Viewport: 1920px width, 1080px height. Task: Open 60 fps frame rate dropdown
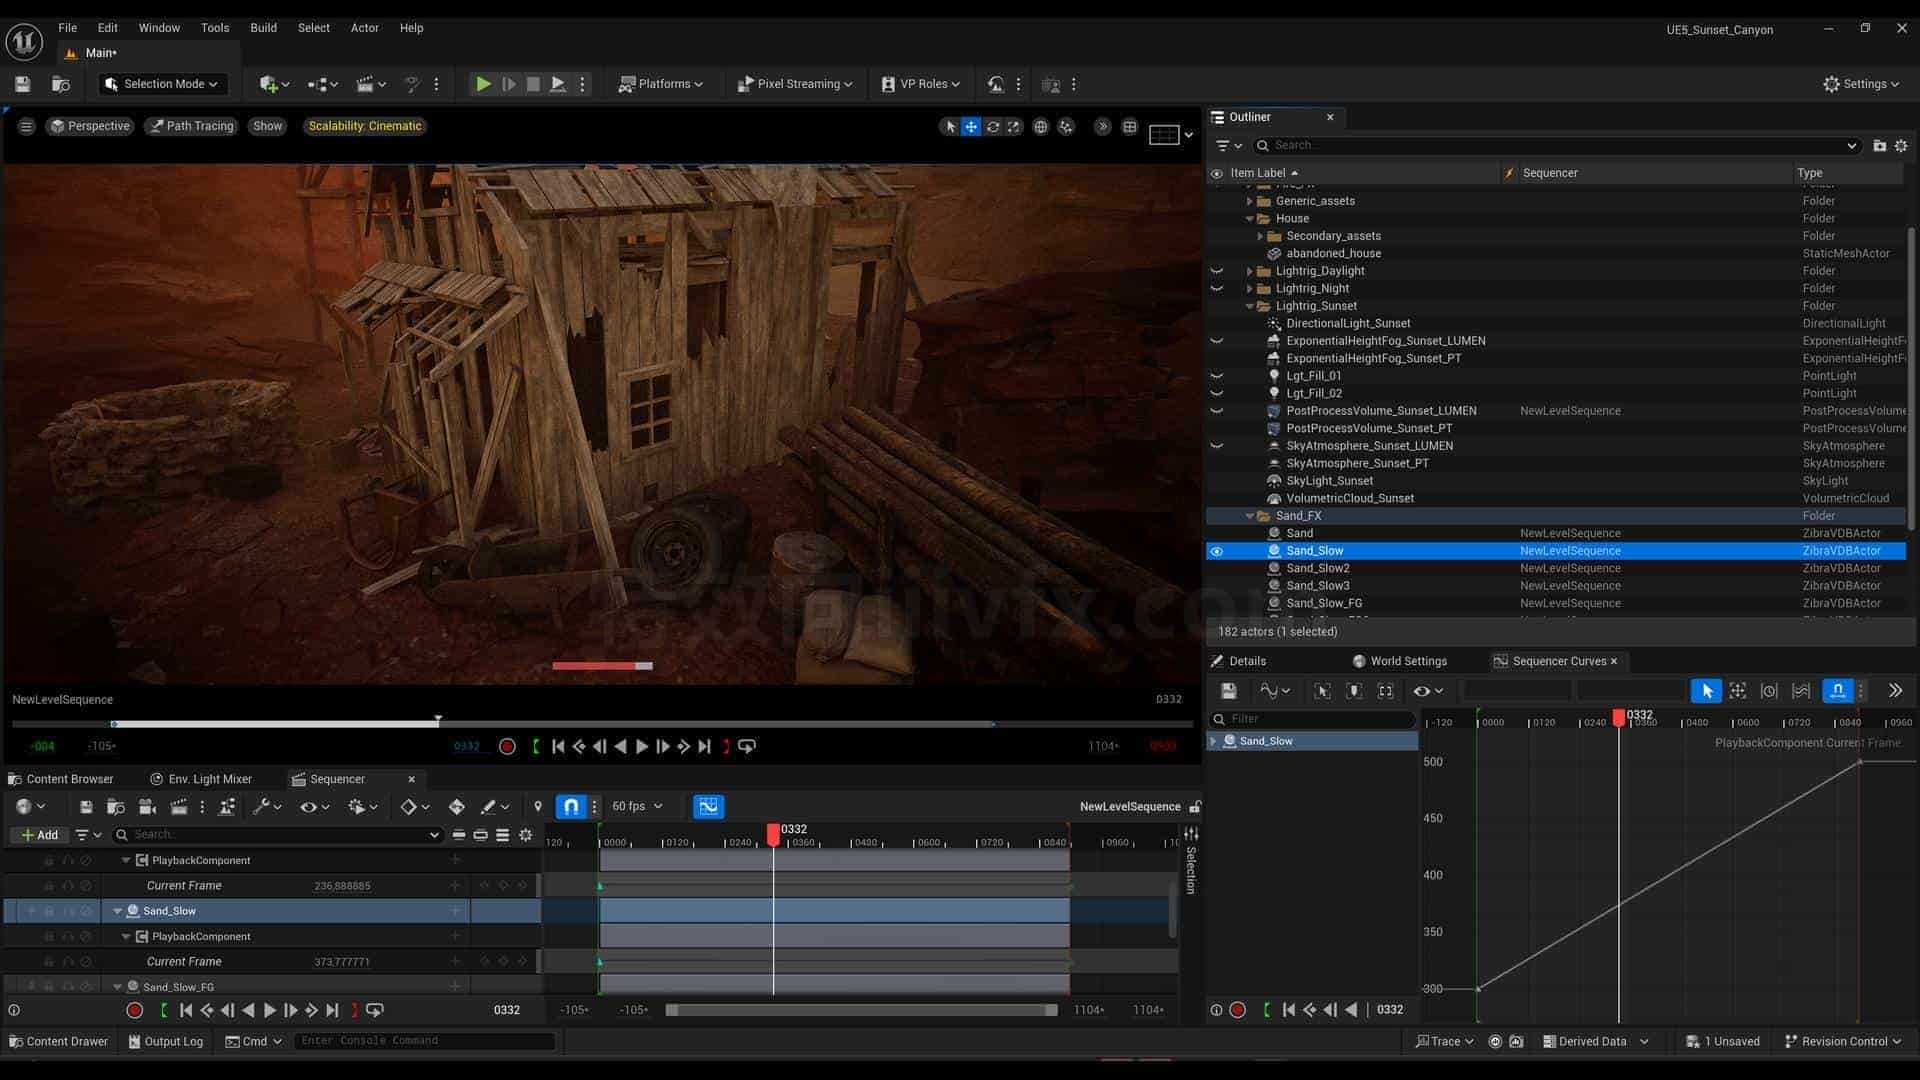tap(638, 806)
